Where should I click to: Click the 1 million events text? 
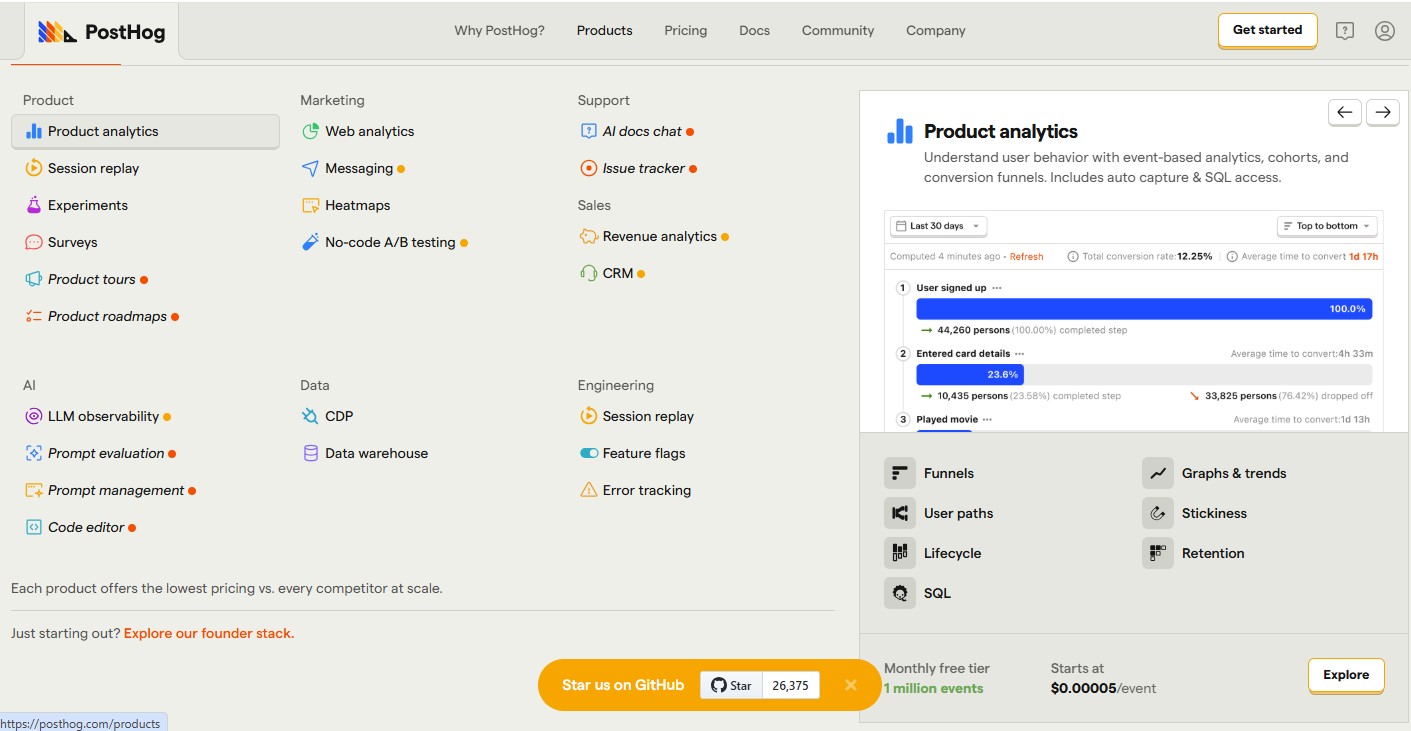pos(934,688)
